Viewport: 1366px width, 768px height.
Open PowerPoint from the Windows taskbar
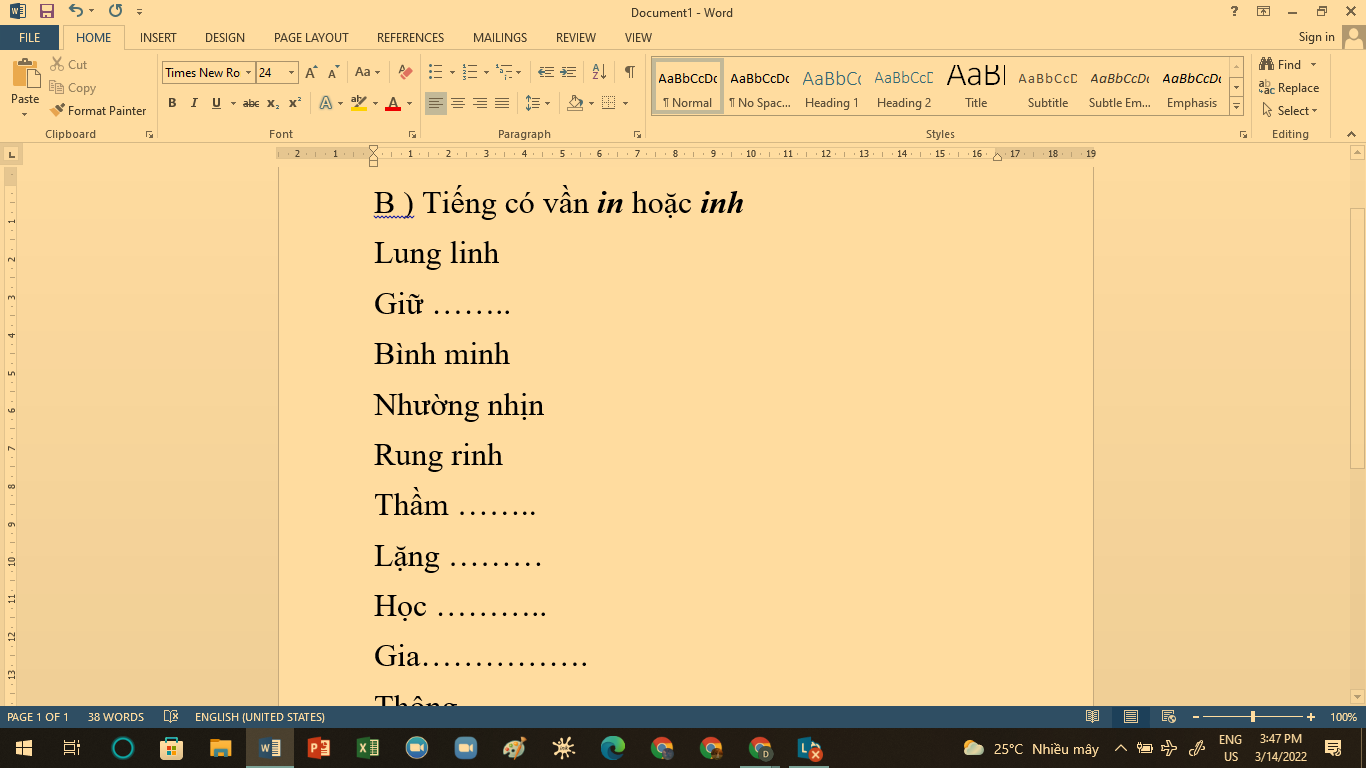coord(319,748)
